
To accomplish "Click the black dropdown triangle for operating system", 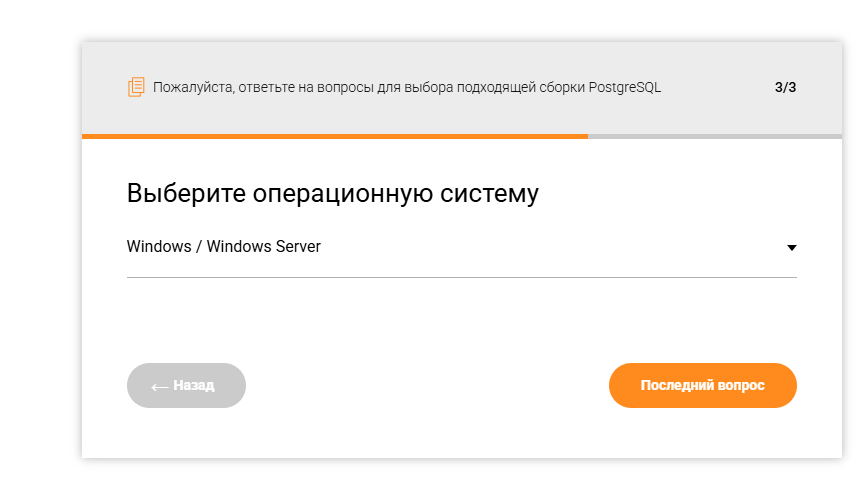I will coord(791,247).
